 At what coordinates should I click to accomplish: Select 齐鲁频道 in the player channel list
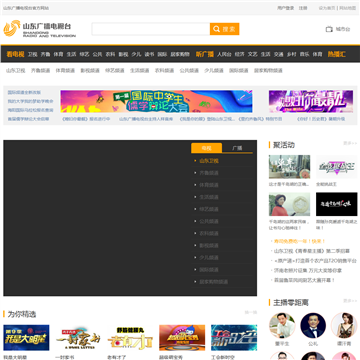coord(209,173)
